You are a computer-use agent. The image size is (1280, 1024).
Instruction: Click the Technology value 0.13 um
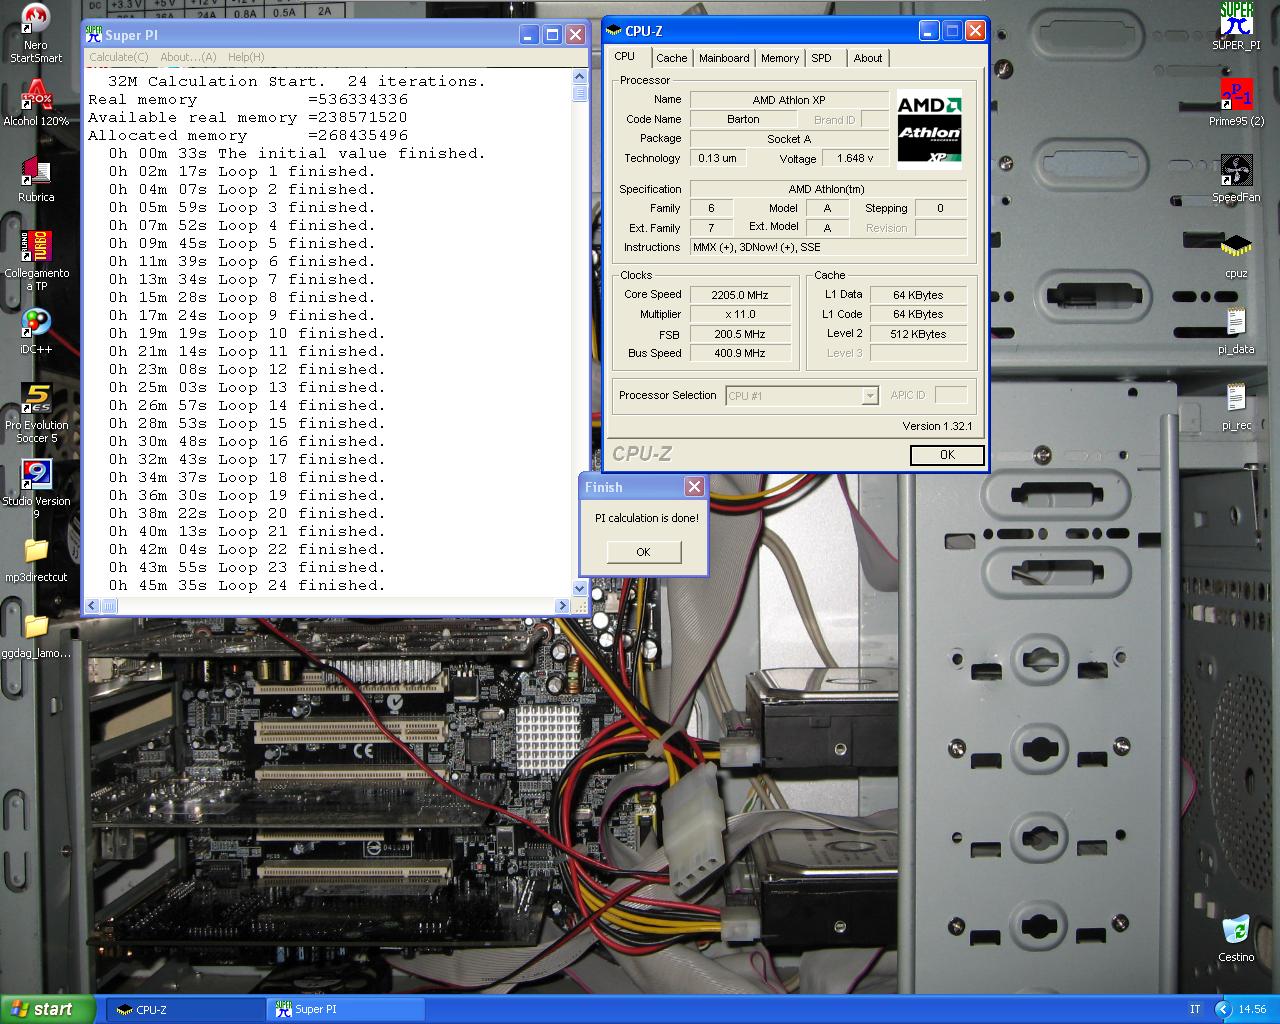(717, 158)
